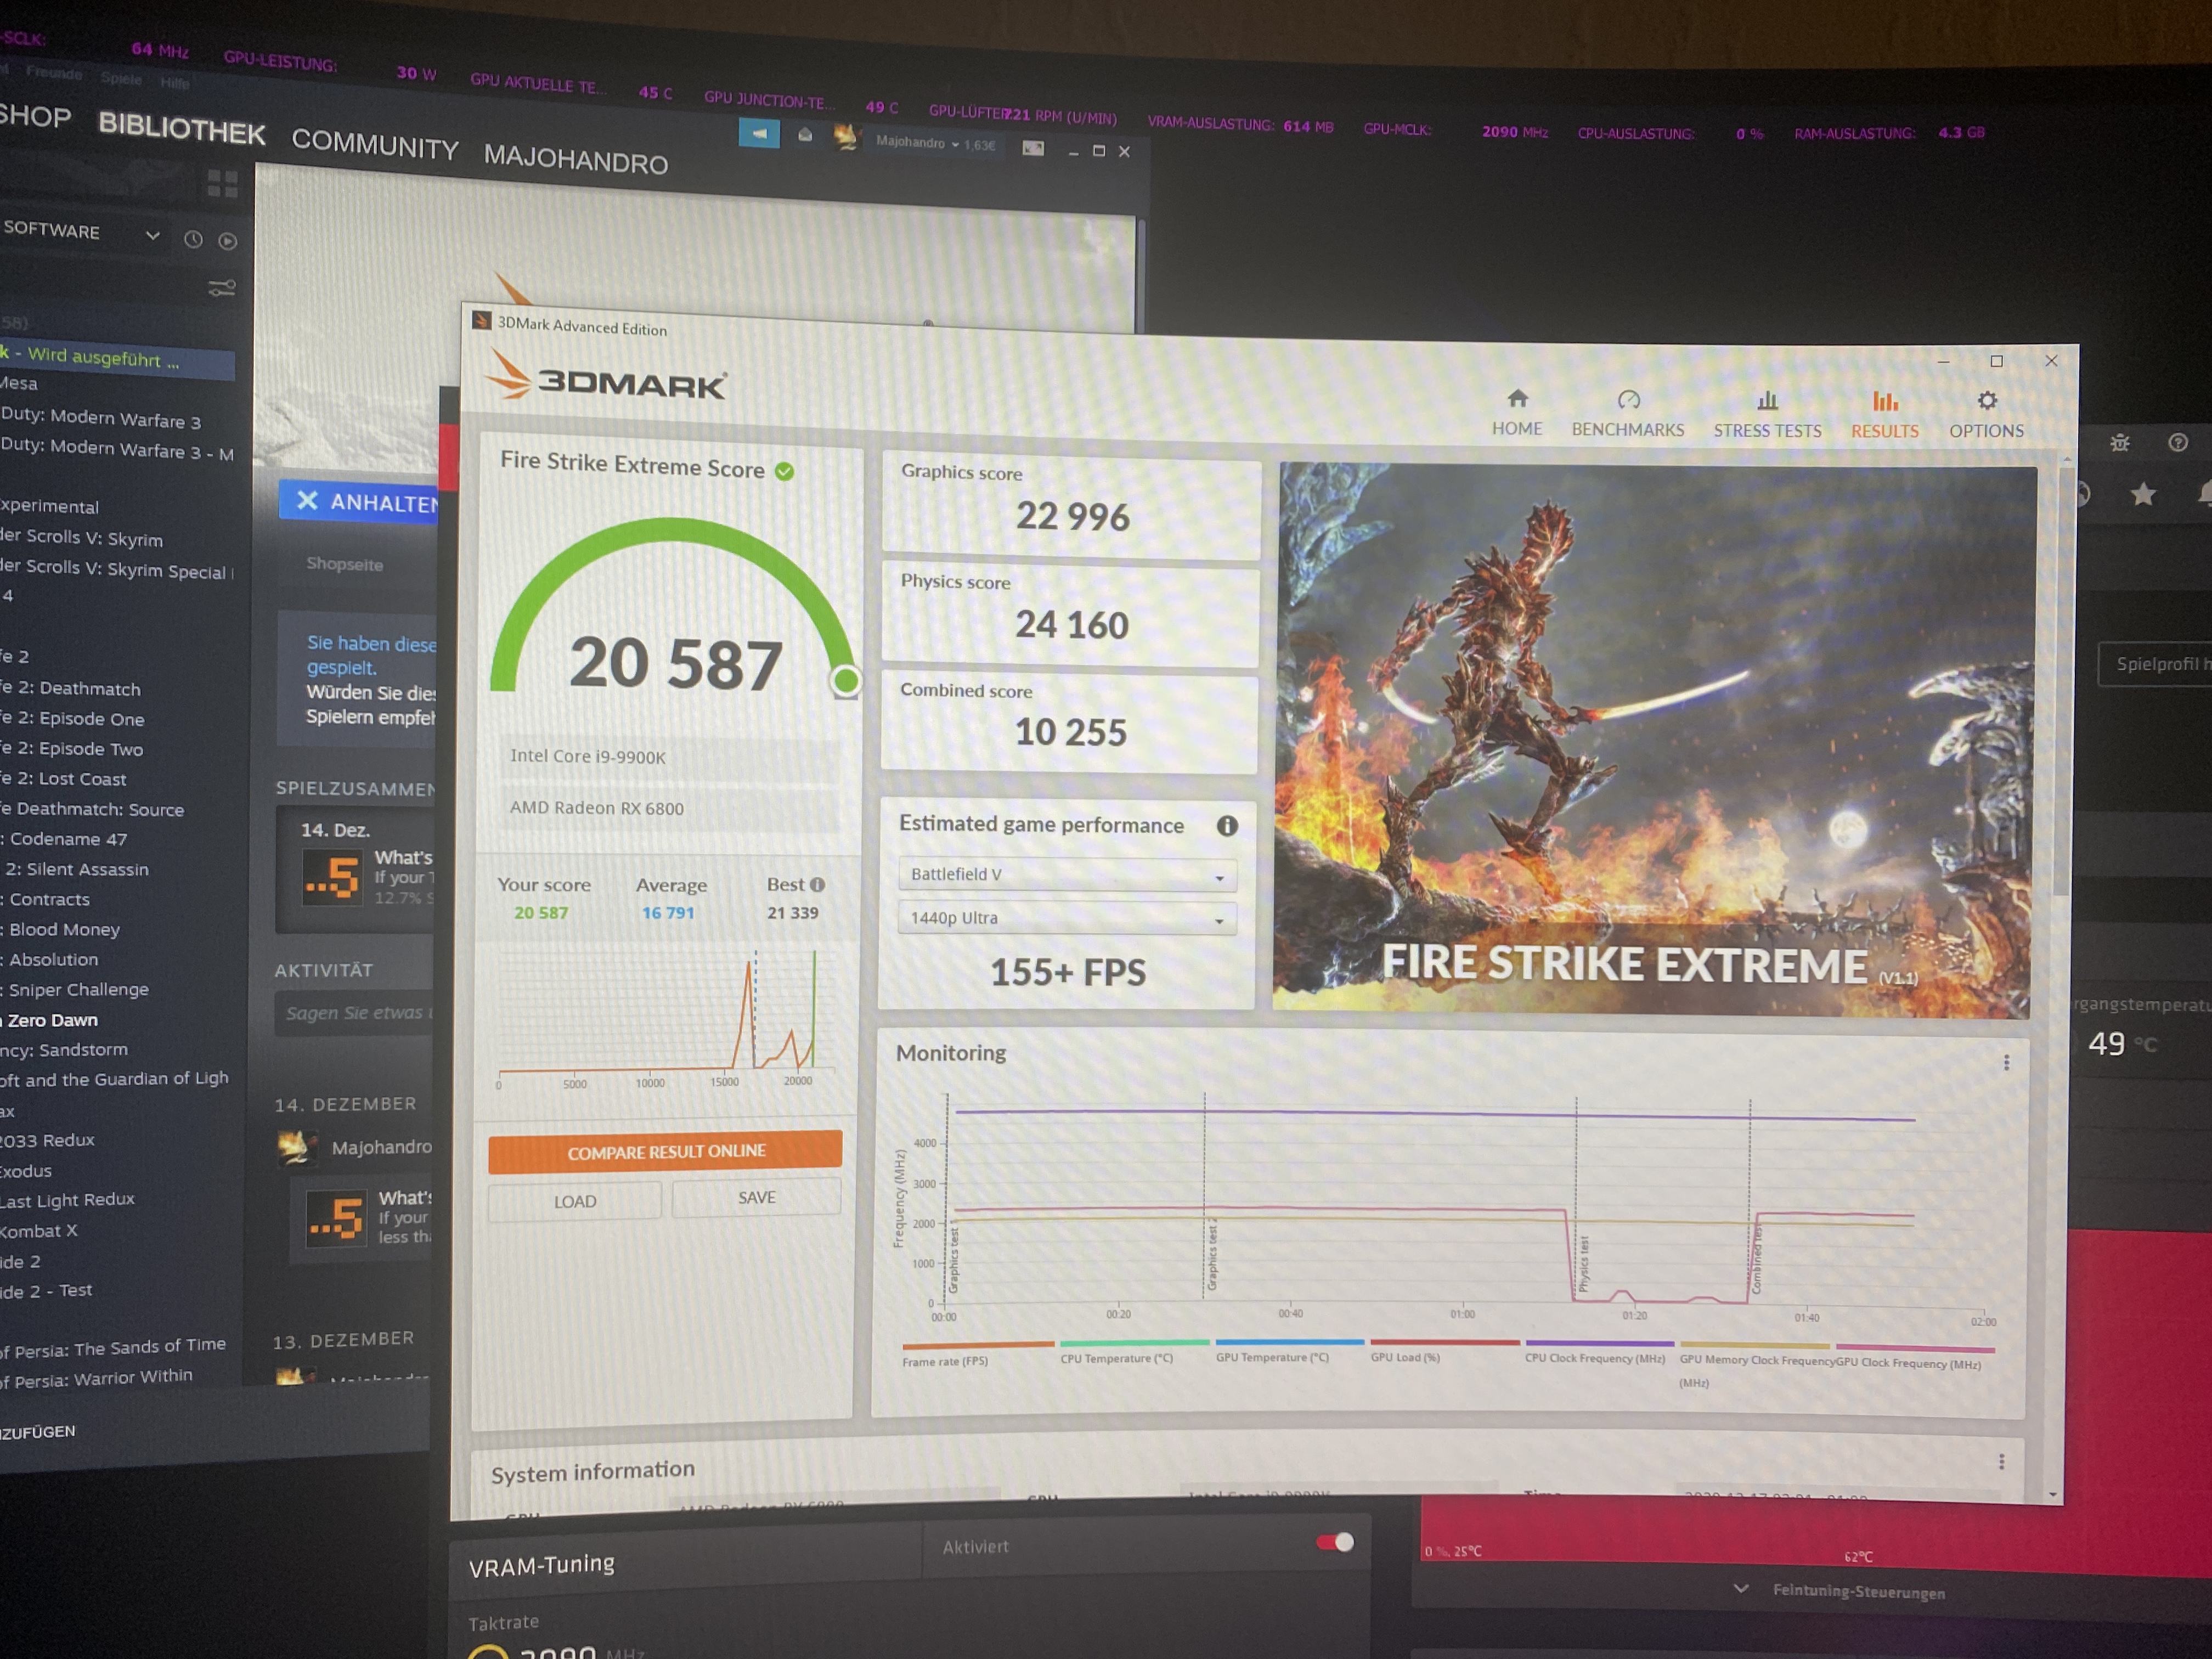Viewport: 2212px width, 1659px height.
Task: Click System information three-dot menu icon
Action: click(2001, 1462)
